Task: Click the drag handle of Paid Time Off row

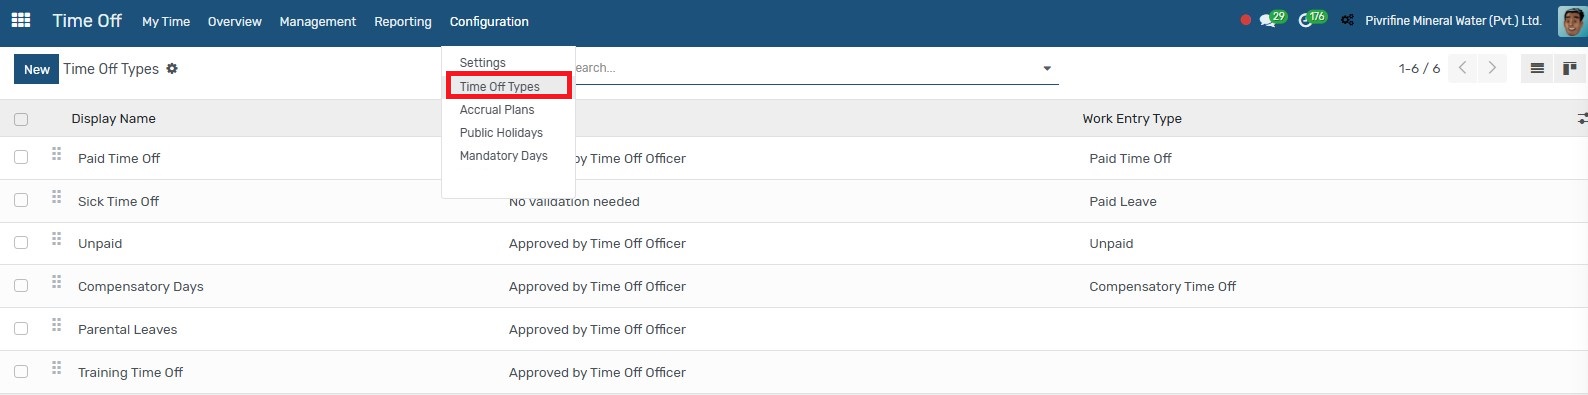Action: tap(57, 154)
